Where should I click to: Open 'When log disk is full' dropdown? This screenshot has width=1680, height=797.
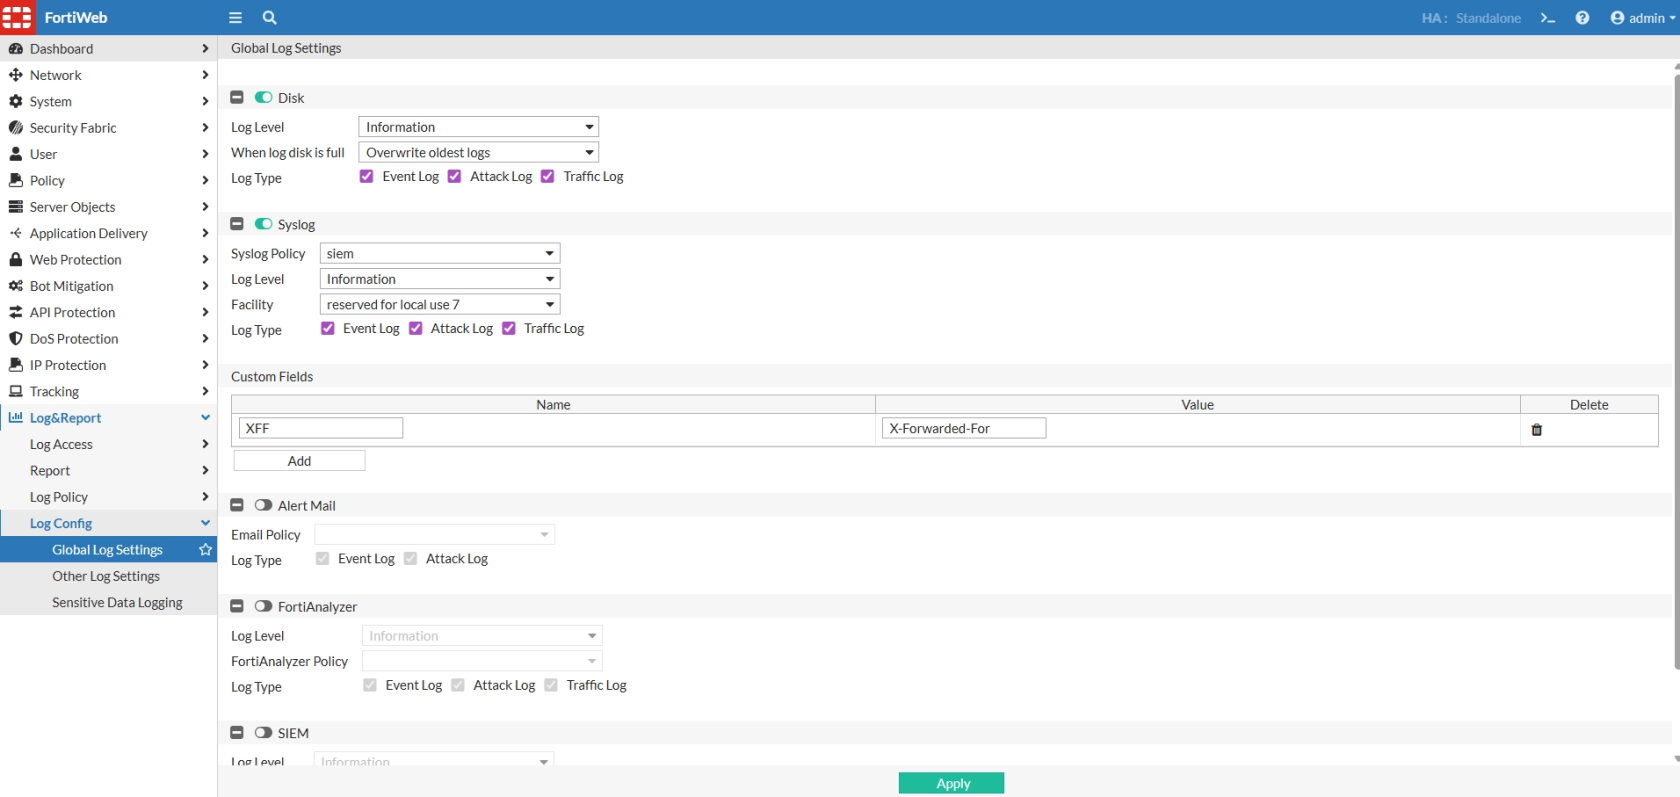click(x=479, y=152)
